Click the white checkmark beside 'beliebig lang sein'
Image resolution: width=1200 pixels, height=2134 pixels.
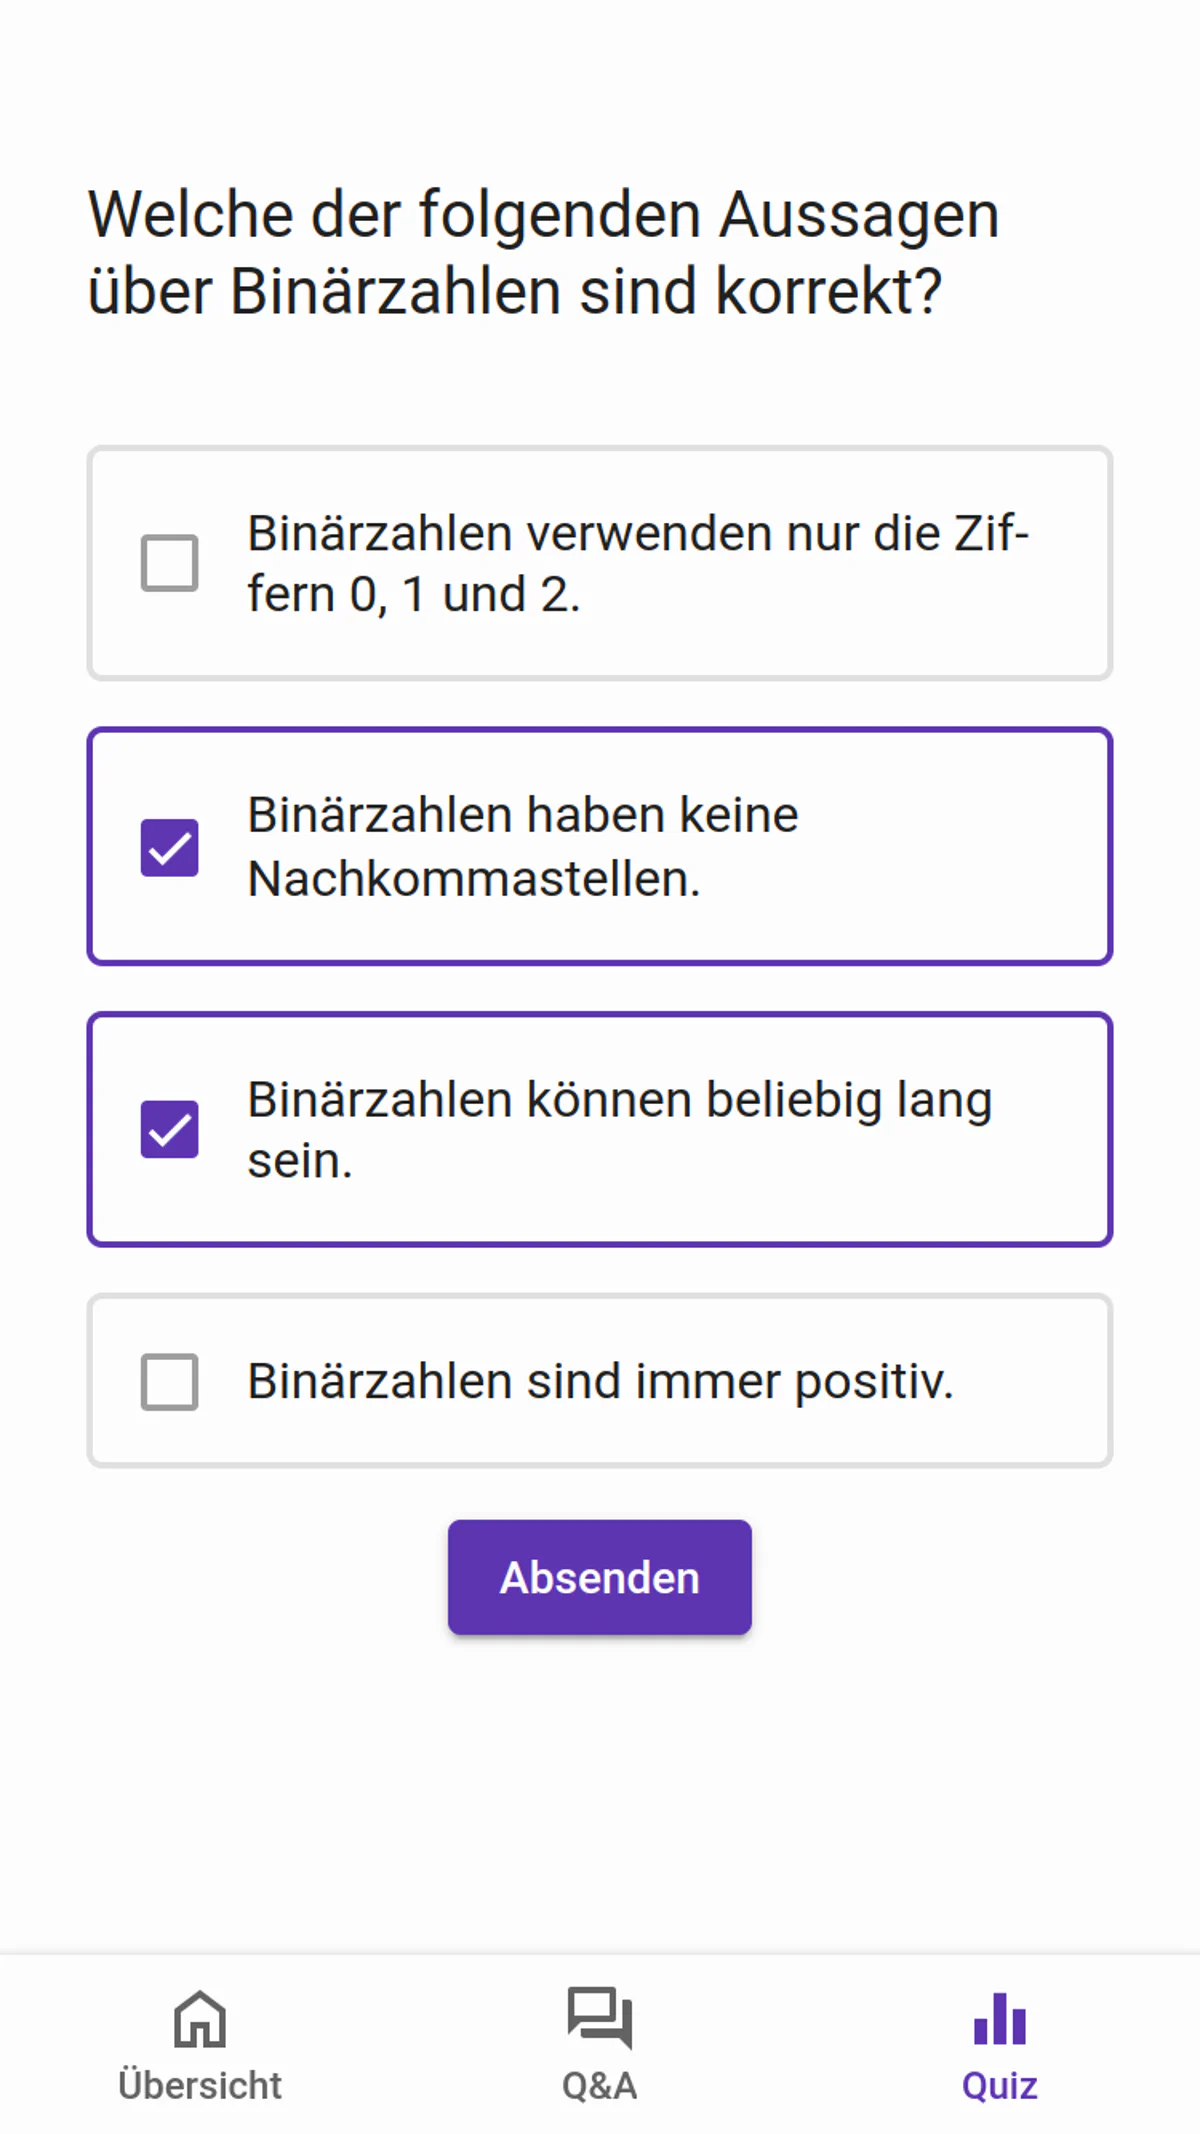[170, 1130]
